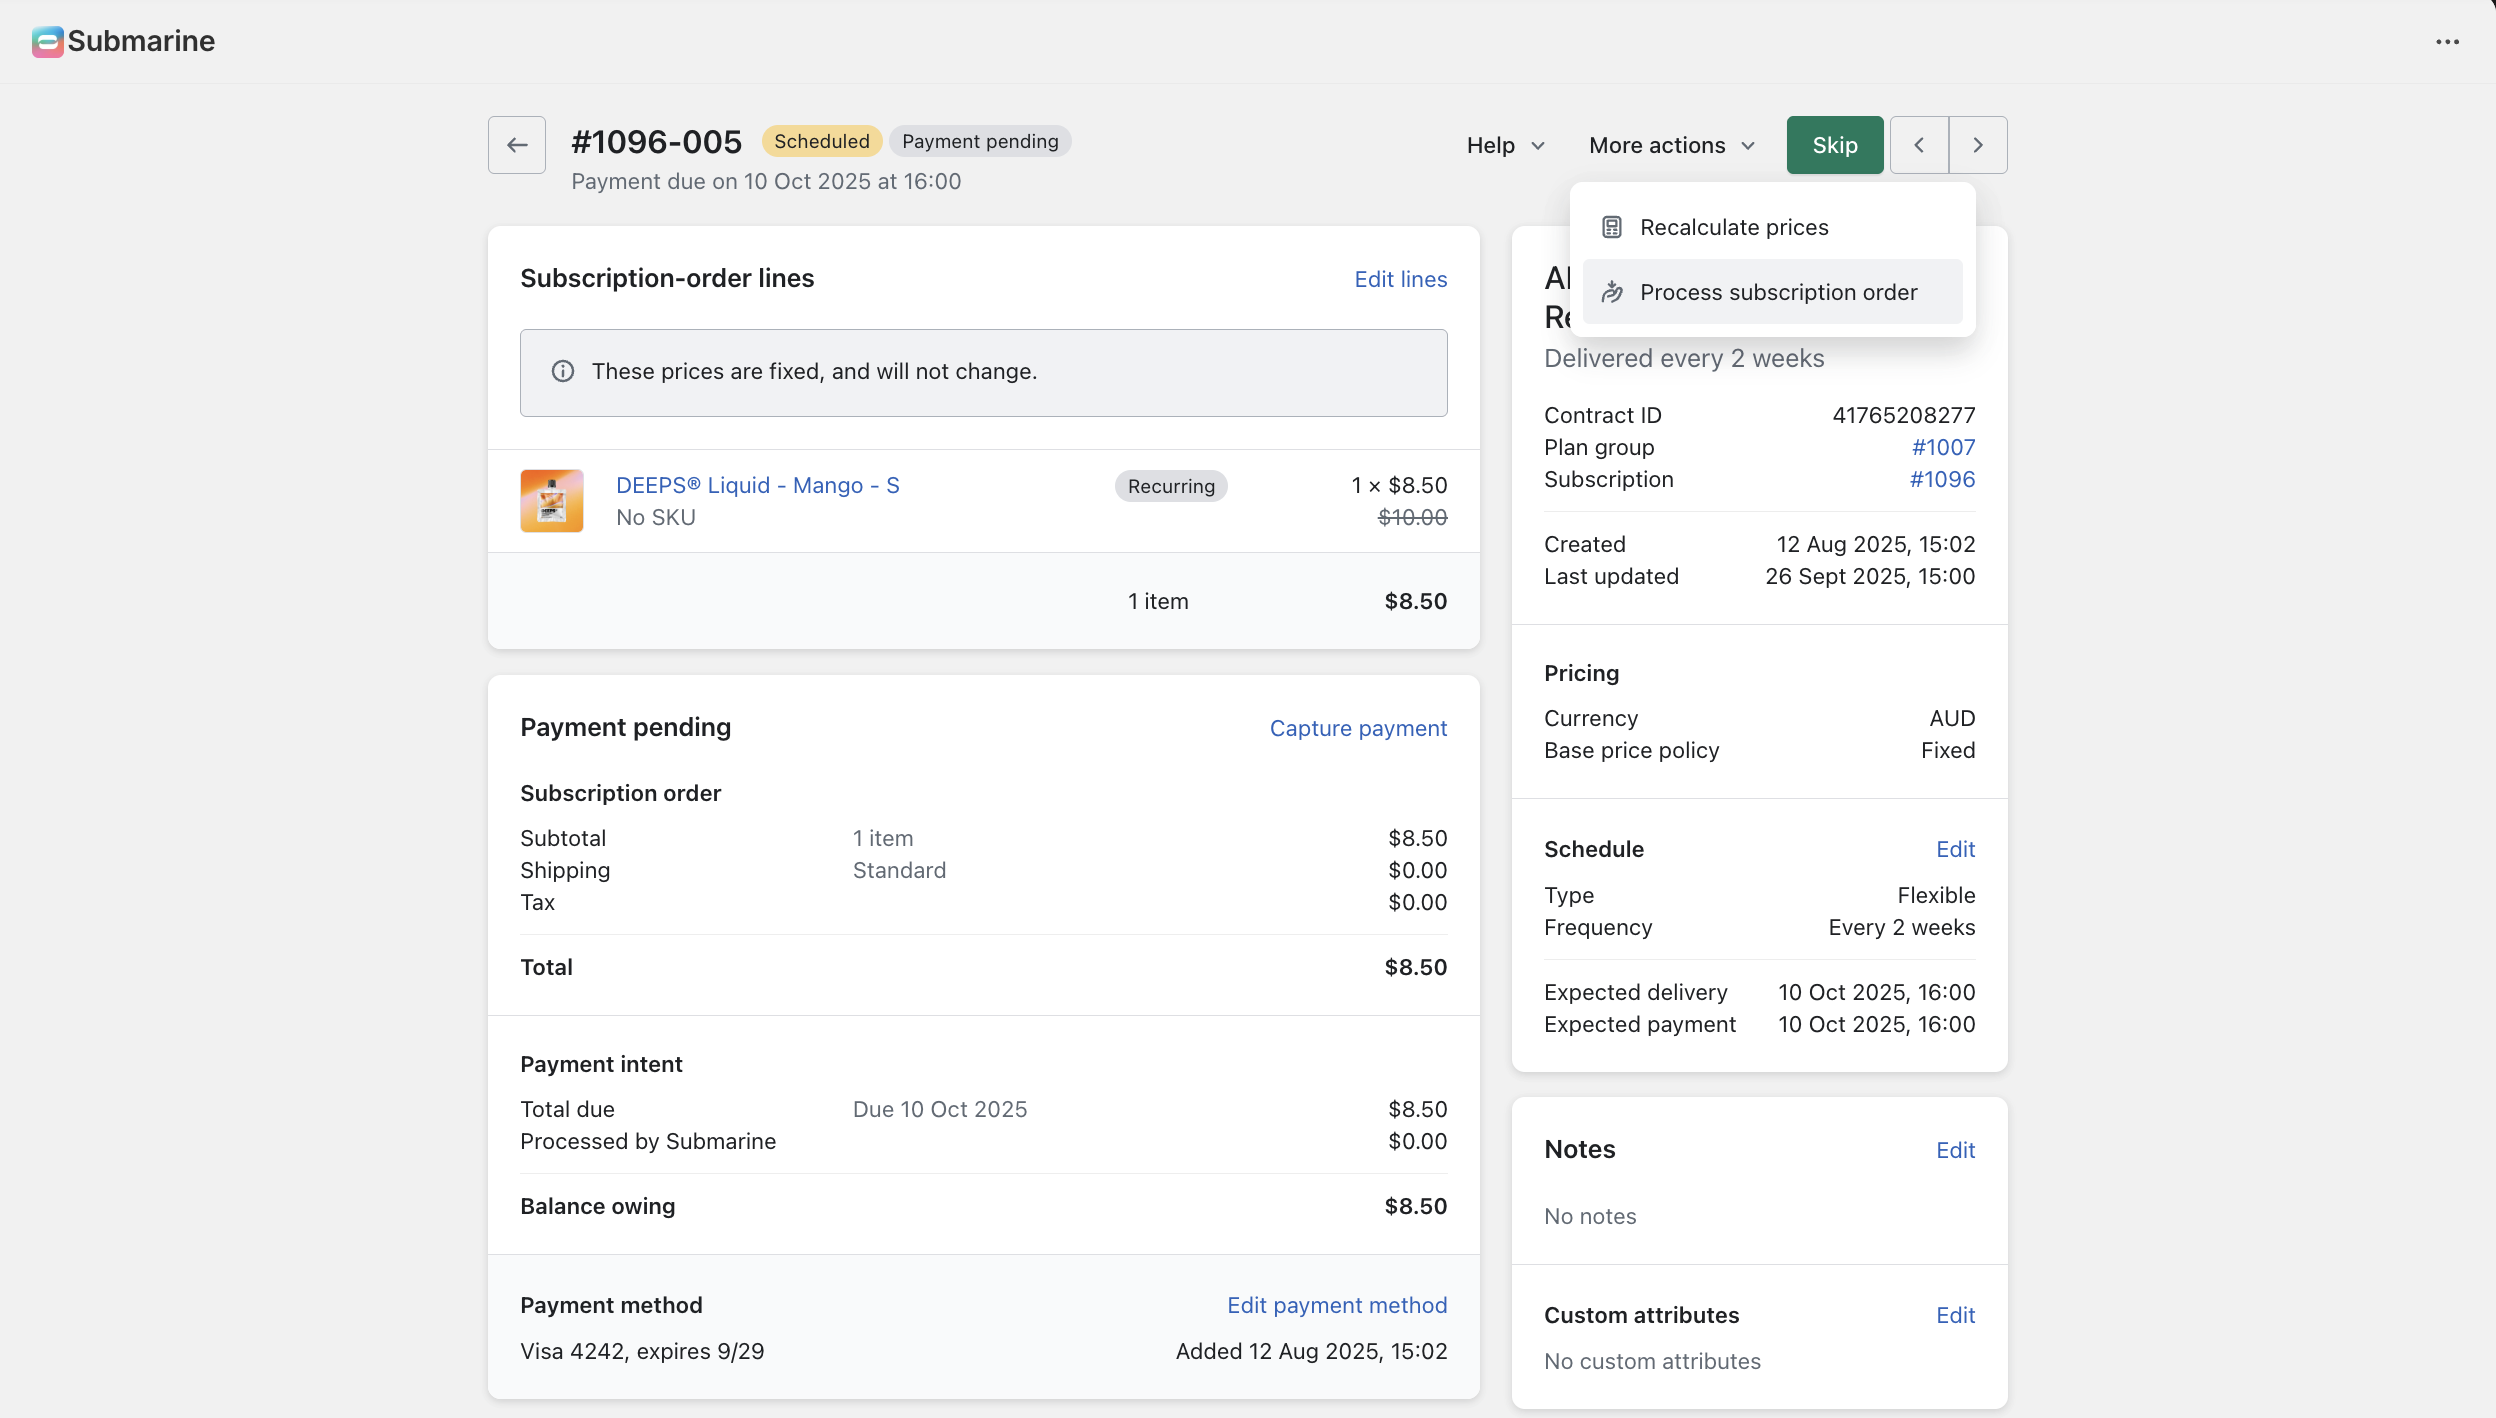Click the Process subscription order icon
The height and width of the screenshot is (1418, 2496).
(1611, 293)
